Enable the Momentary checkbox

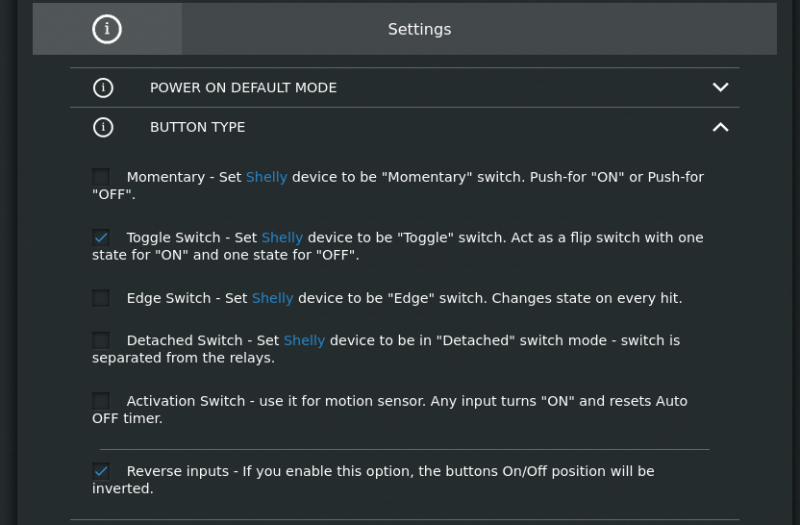[101, 177]
